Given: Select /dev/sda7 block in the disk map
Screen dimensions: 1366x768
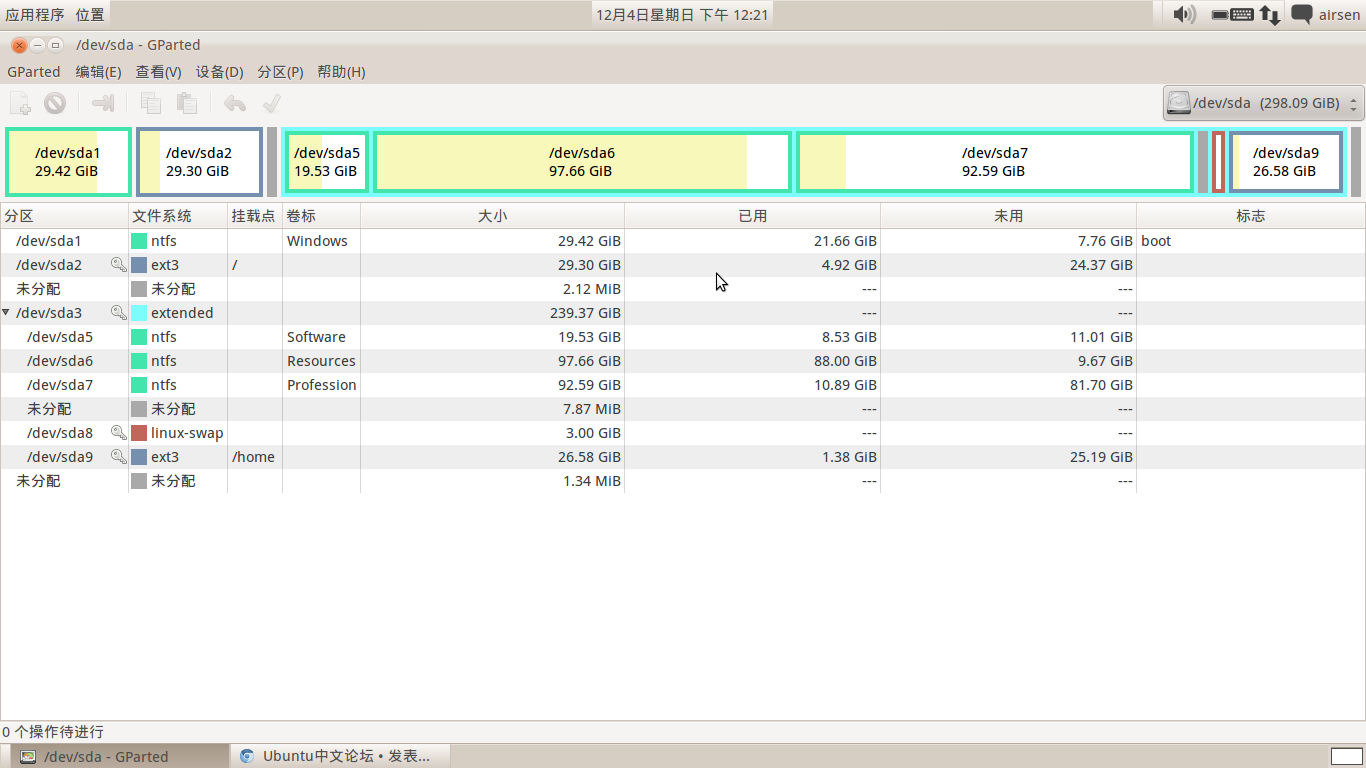Looking at the screenshot, I should coord(994,162).
